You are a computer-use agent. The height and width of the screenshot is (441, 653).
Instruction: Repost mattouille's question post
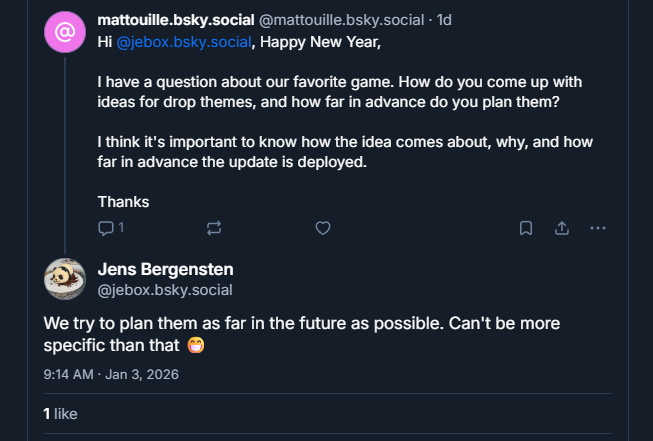coord(214,228)
